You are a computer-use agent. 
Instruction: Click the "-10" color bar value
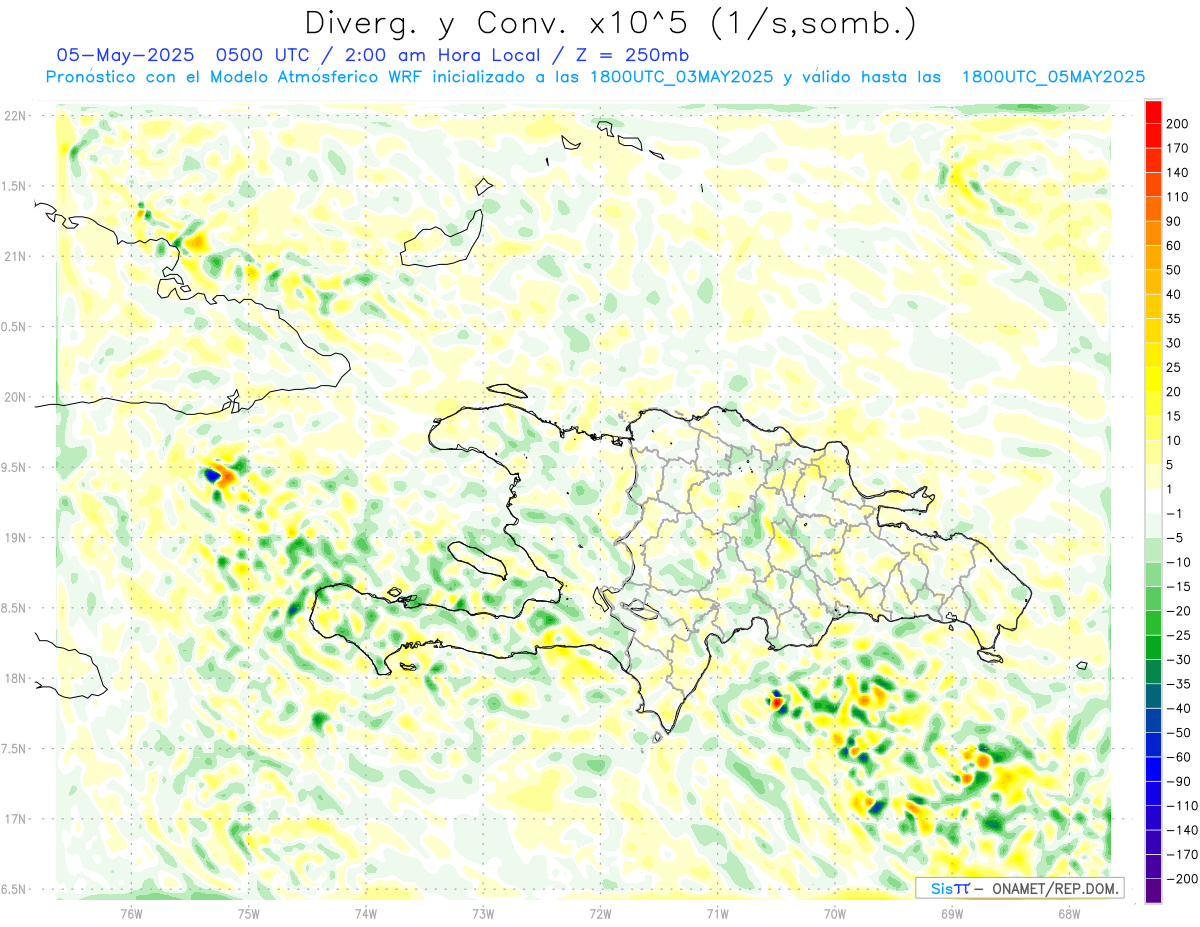click(x=1179, y=562)
